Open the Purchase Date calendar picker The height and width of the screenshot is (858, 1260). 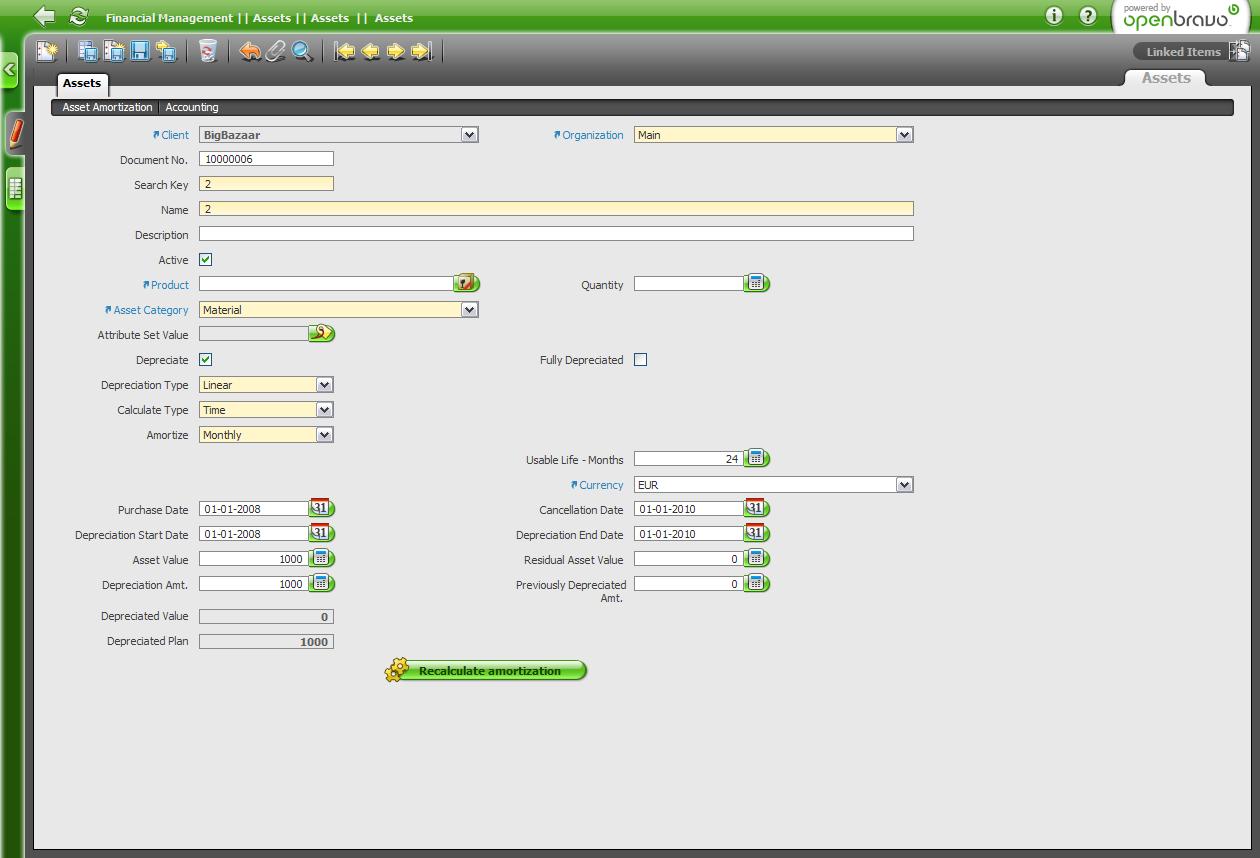pos(321,509)
